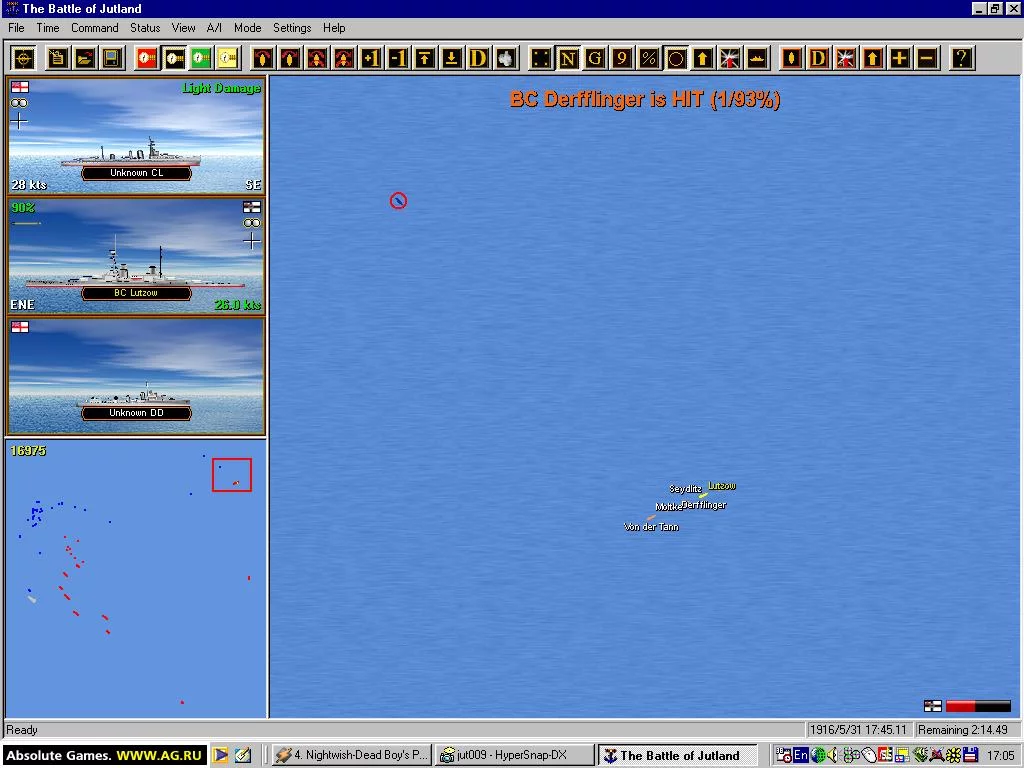
Task: Click the plus zoom-in toolbar icon
Action: click(x=899, y=59)
